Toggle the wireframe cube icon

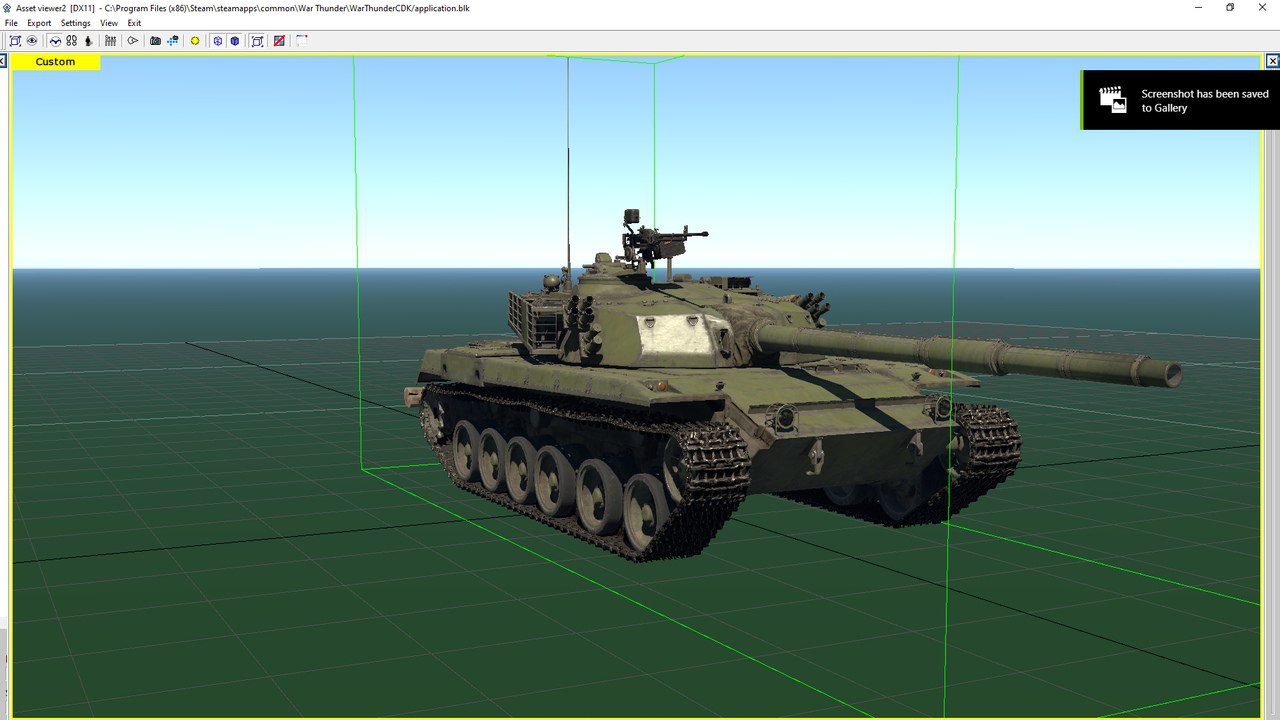tap(217, 41)
